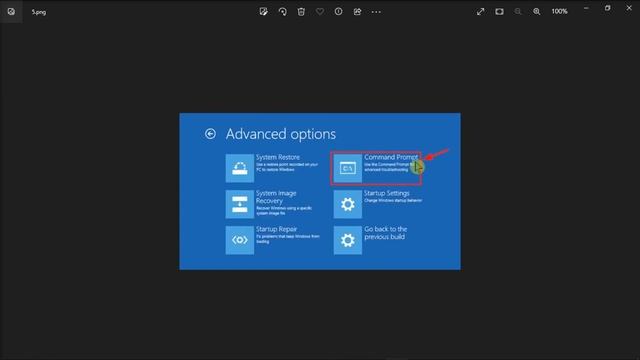Click the fit to window icon
This screenshot has width=640, height=360.
pos(499,11)
